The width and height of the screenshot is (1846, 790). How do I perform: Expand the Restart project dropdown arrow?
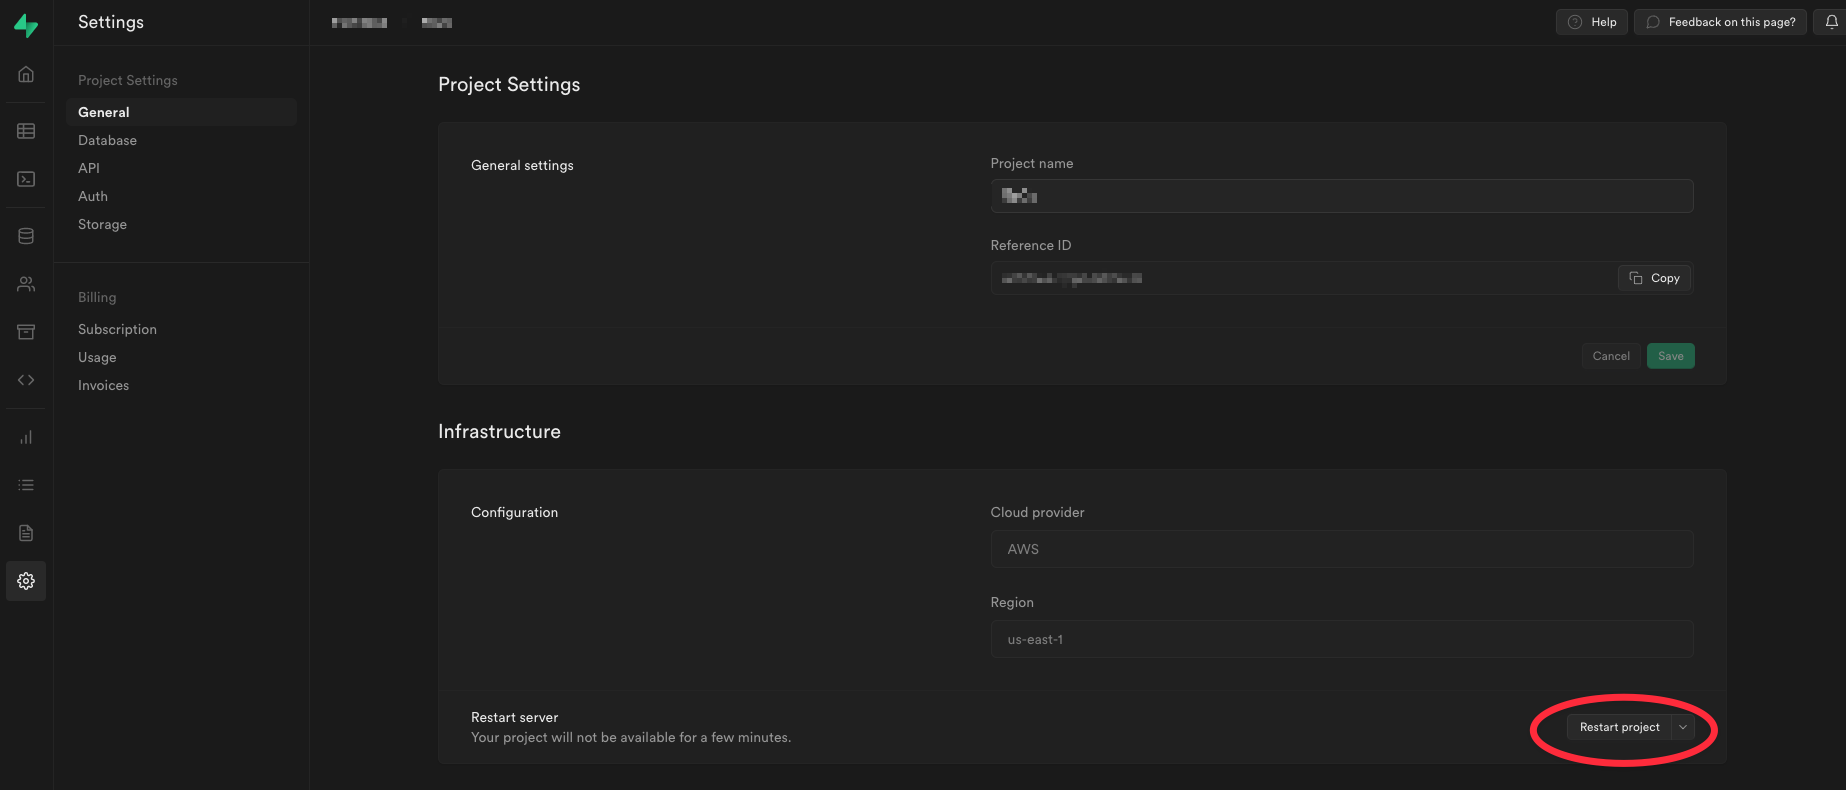point(1683,727)
